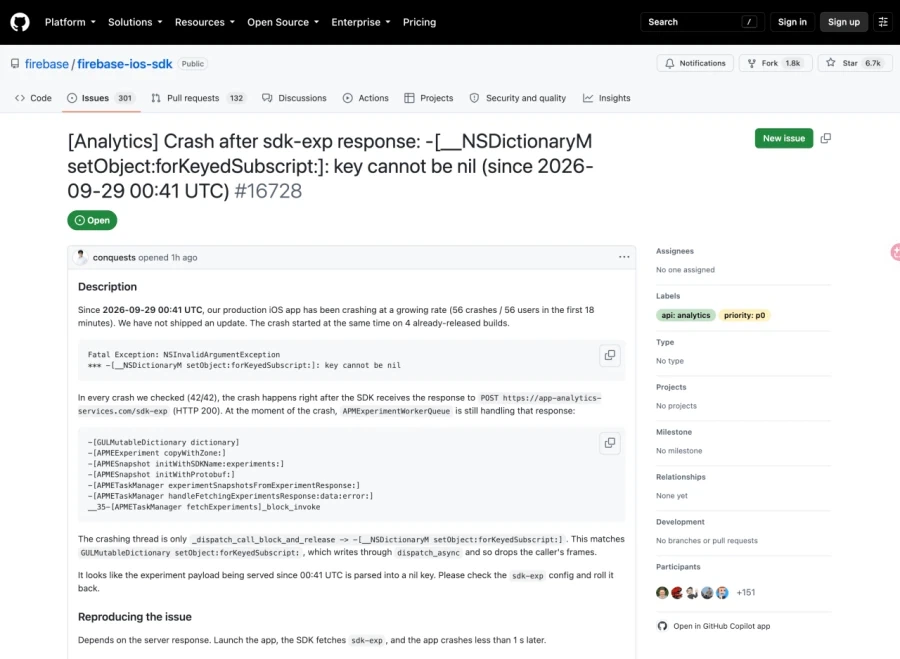Sign in to GitHub

coord(792,22)
